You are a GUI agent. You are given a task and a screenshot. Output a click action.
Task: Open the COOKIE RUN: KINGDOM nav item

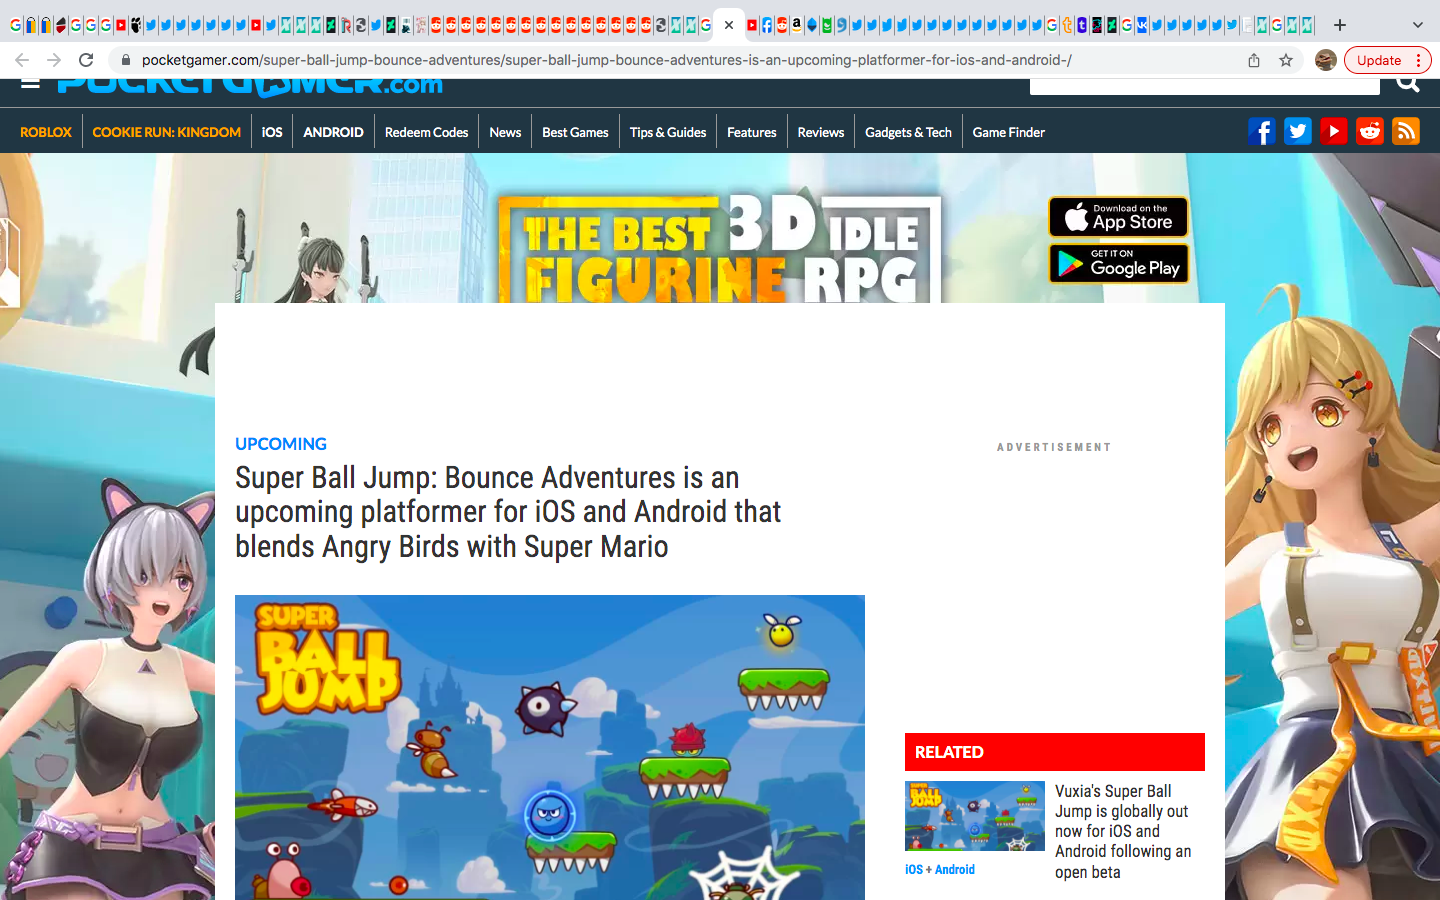(x=167, y=132)
